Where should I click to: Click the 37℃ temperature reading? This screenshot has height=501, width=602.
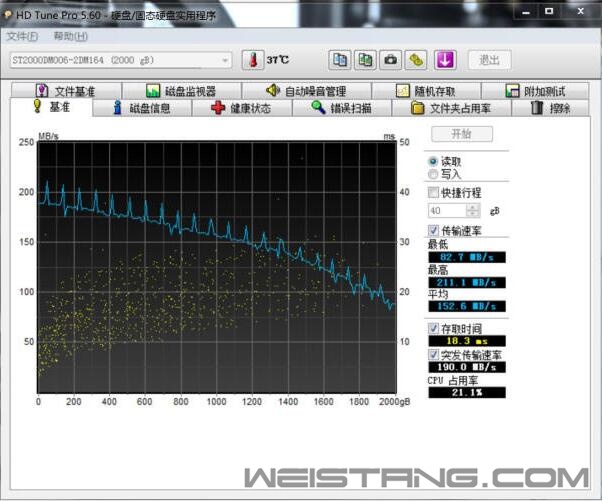(278, 60)
